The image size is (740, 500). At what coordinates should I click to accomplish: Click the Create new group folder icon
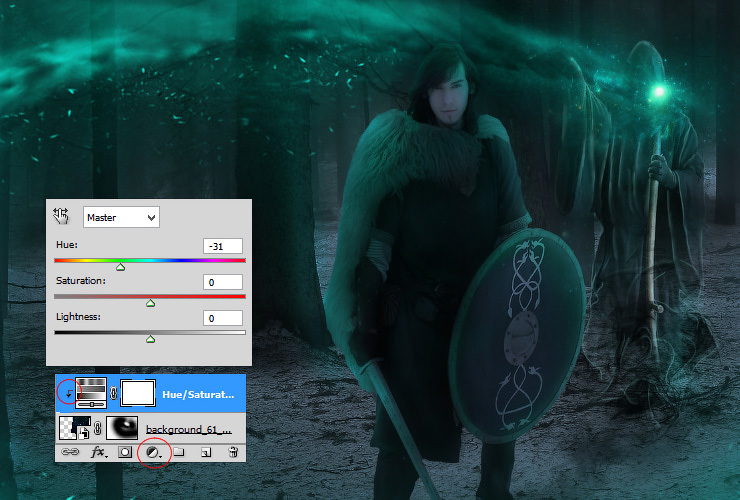178,452
